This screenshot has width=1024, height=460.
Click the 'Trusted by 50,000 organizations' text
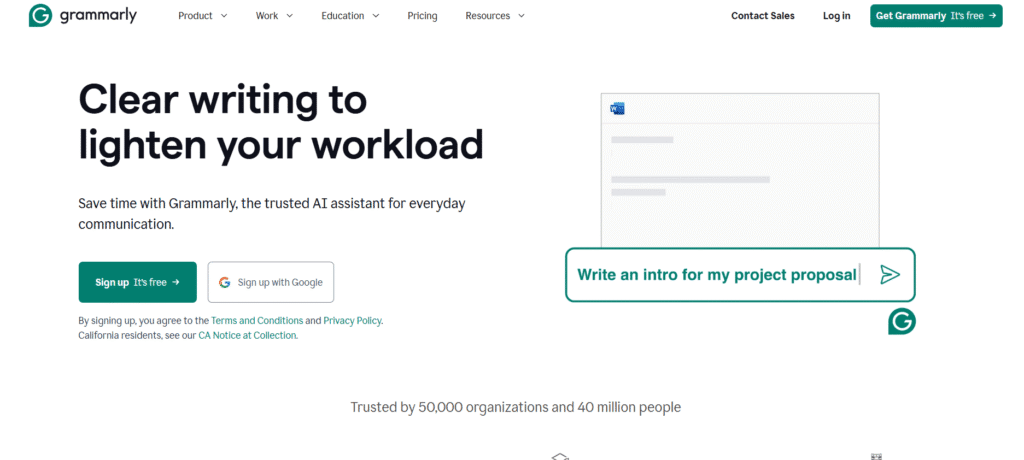[x=516, y=407]
